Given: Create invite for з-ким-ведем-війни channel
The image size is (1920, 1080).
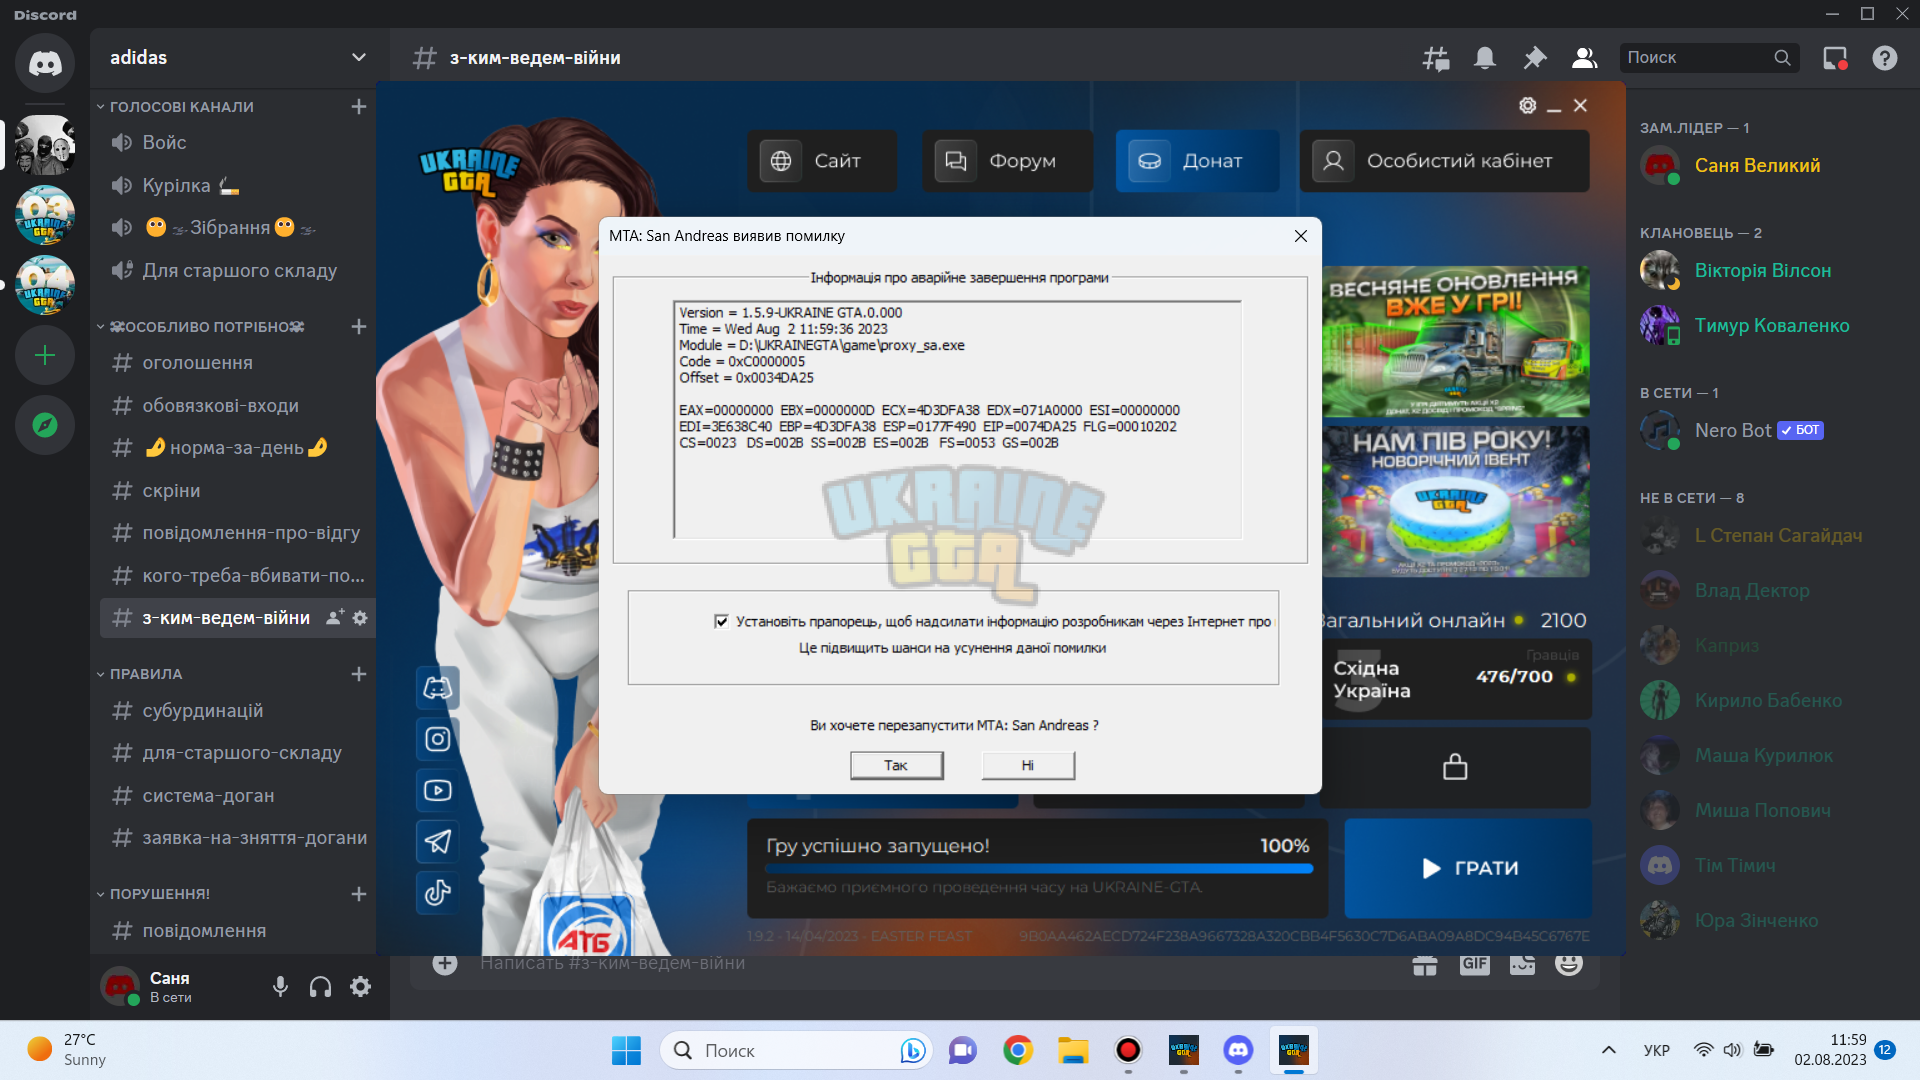Looking at the screenshot, I should [x=335, y=618].
